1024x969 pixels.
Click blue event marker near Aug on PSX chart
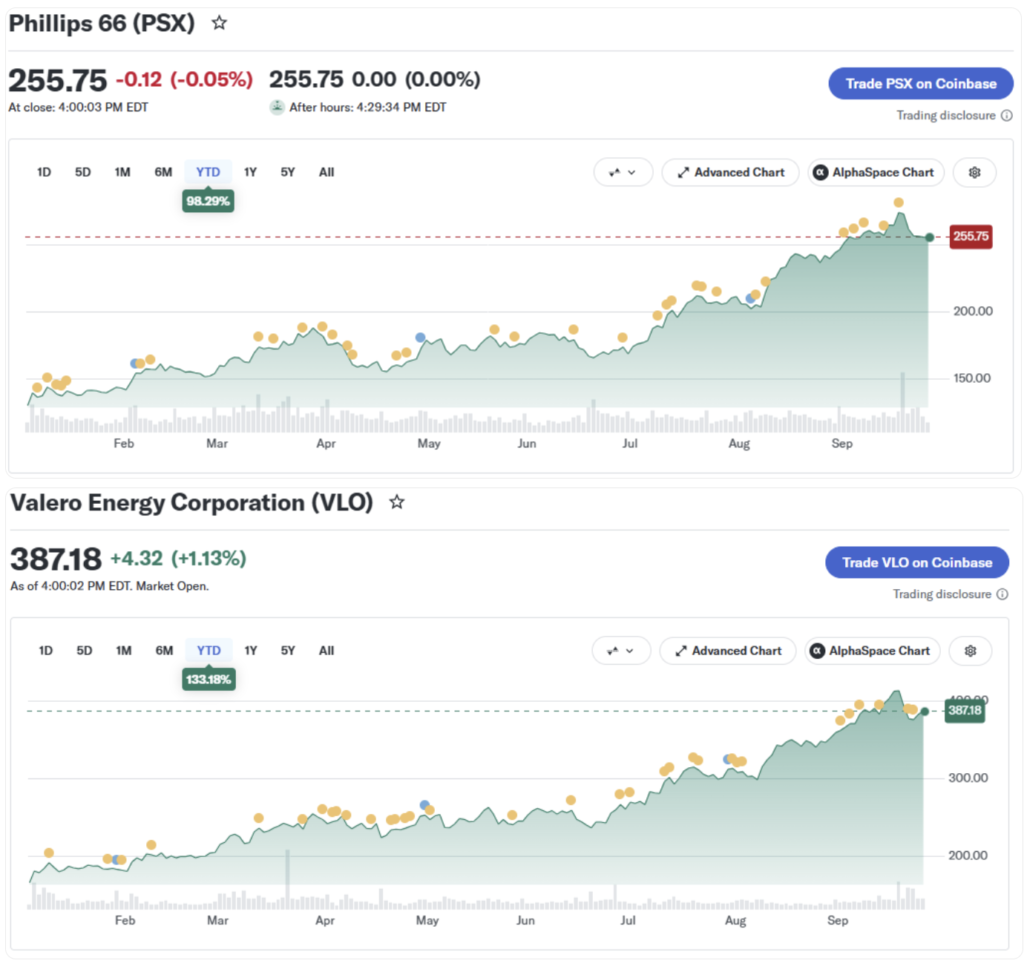pos(750,298)
